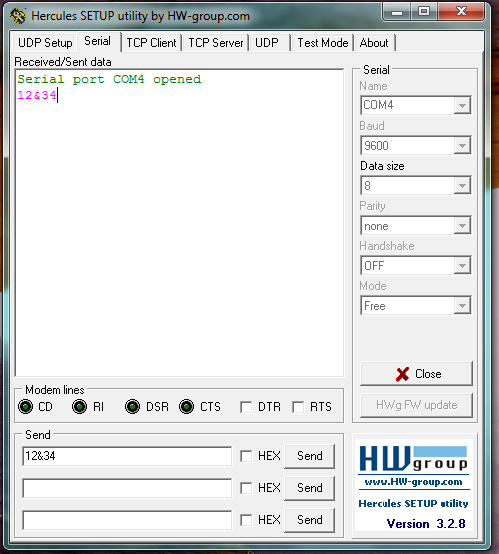Image resolution: width=499 pixels, height=554 pixels.
Task: Switch to the TCP Client tab
Action: 151,43
